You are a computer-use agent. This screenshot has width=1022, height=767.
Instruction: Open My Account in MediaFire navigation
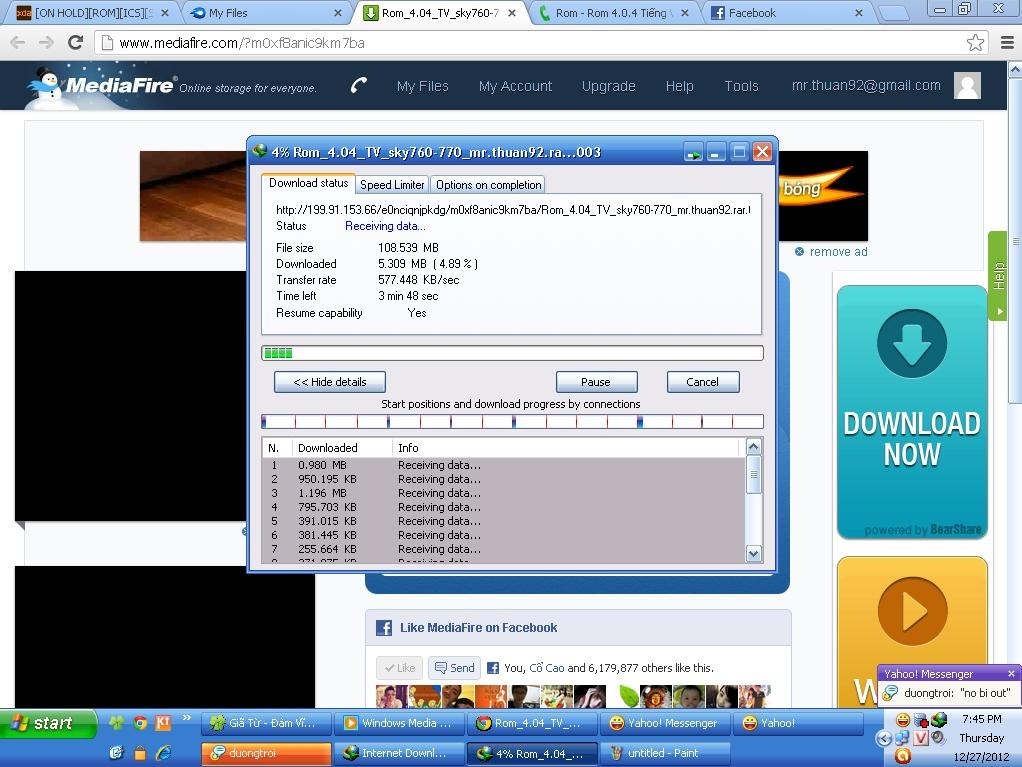[x=515, y=86]
